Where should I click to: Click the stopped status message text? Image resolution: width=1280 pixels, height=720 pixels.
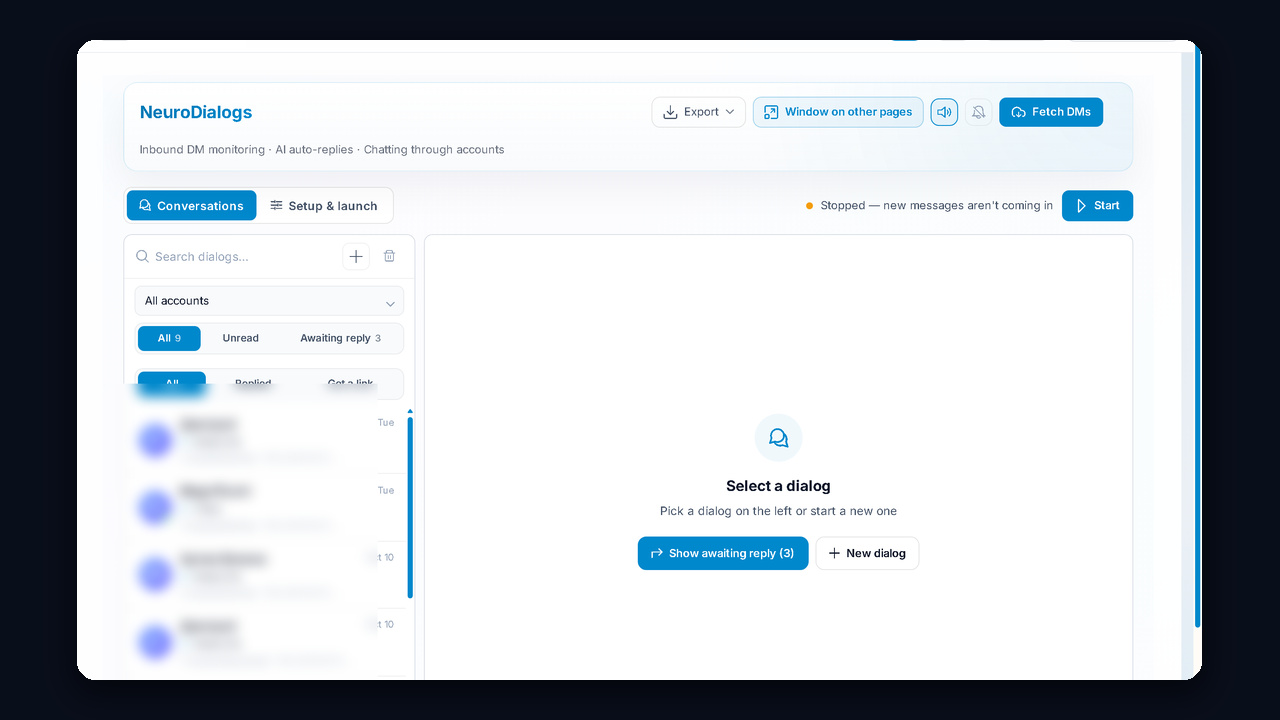point(936,206)
